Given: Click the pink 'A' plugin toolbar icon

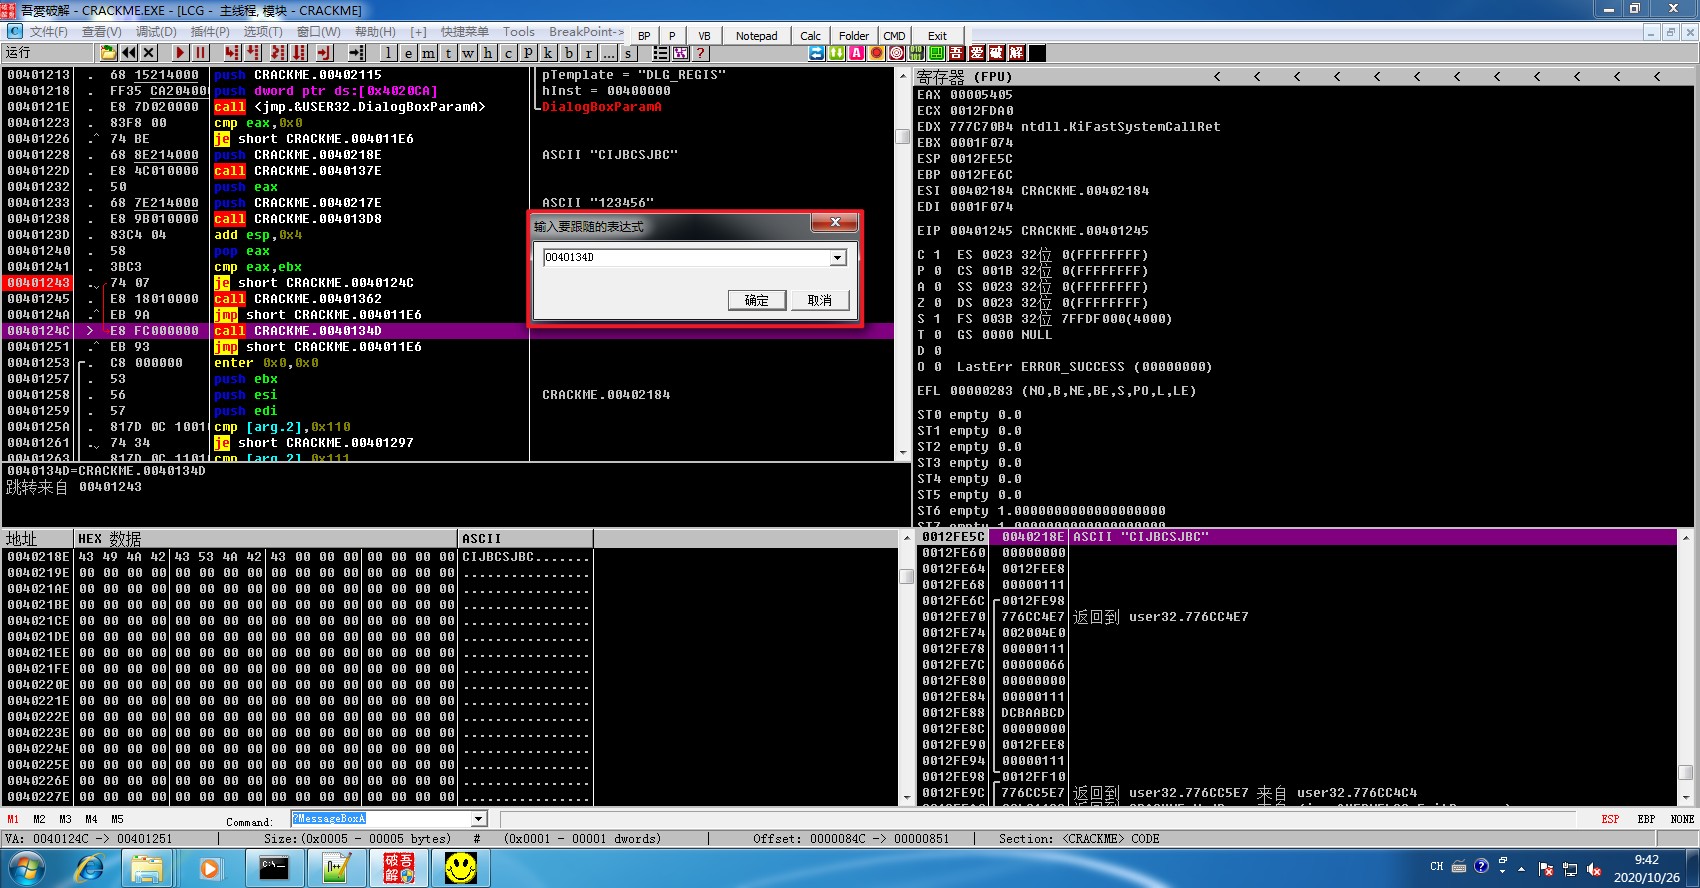Looking at the screenshot, I should (856, 53).
